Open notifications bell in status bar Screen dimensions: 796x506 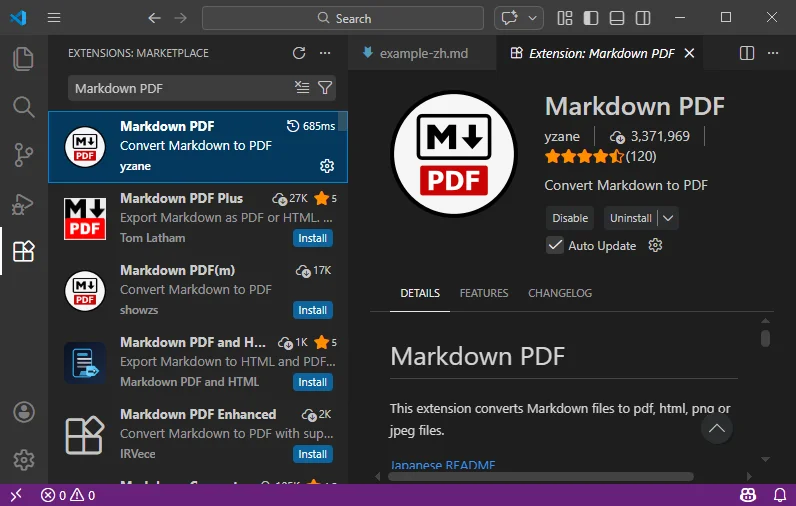[780, 495]
